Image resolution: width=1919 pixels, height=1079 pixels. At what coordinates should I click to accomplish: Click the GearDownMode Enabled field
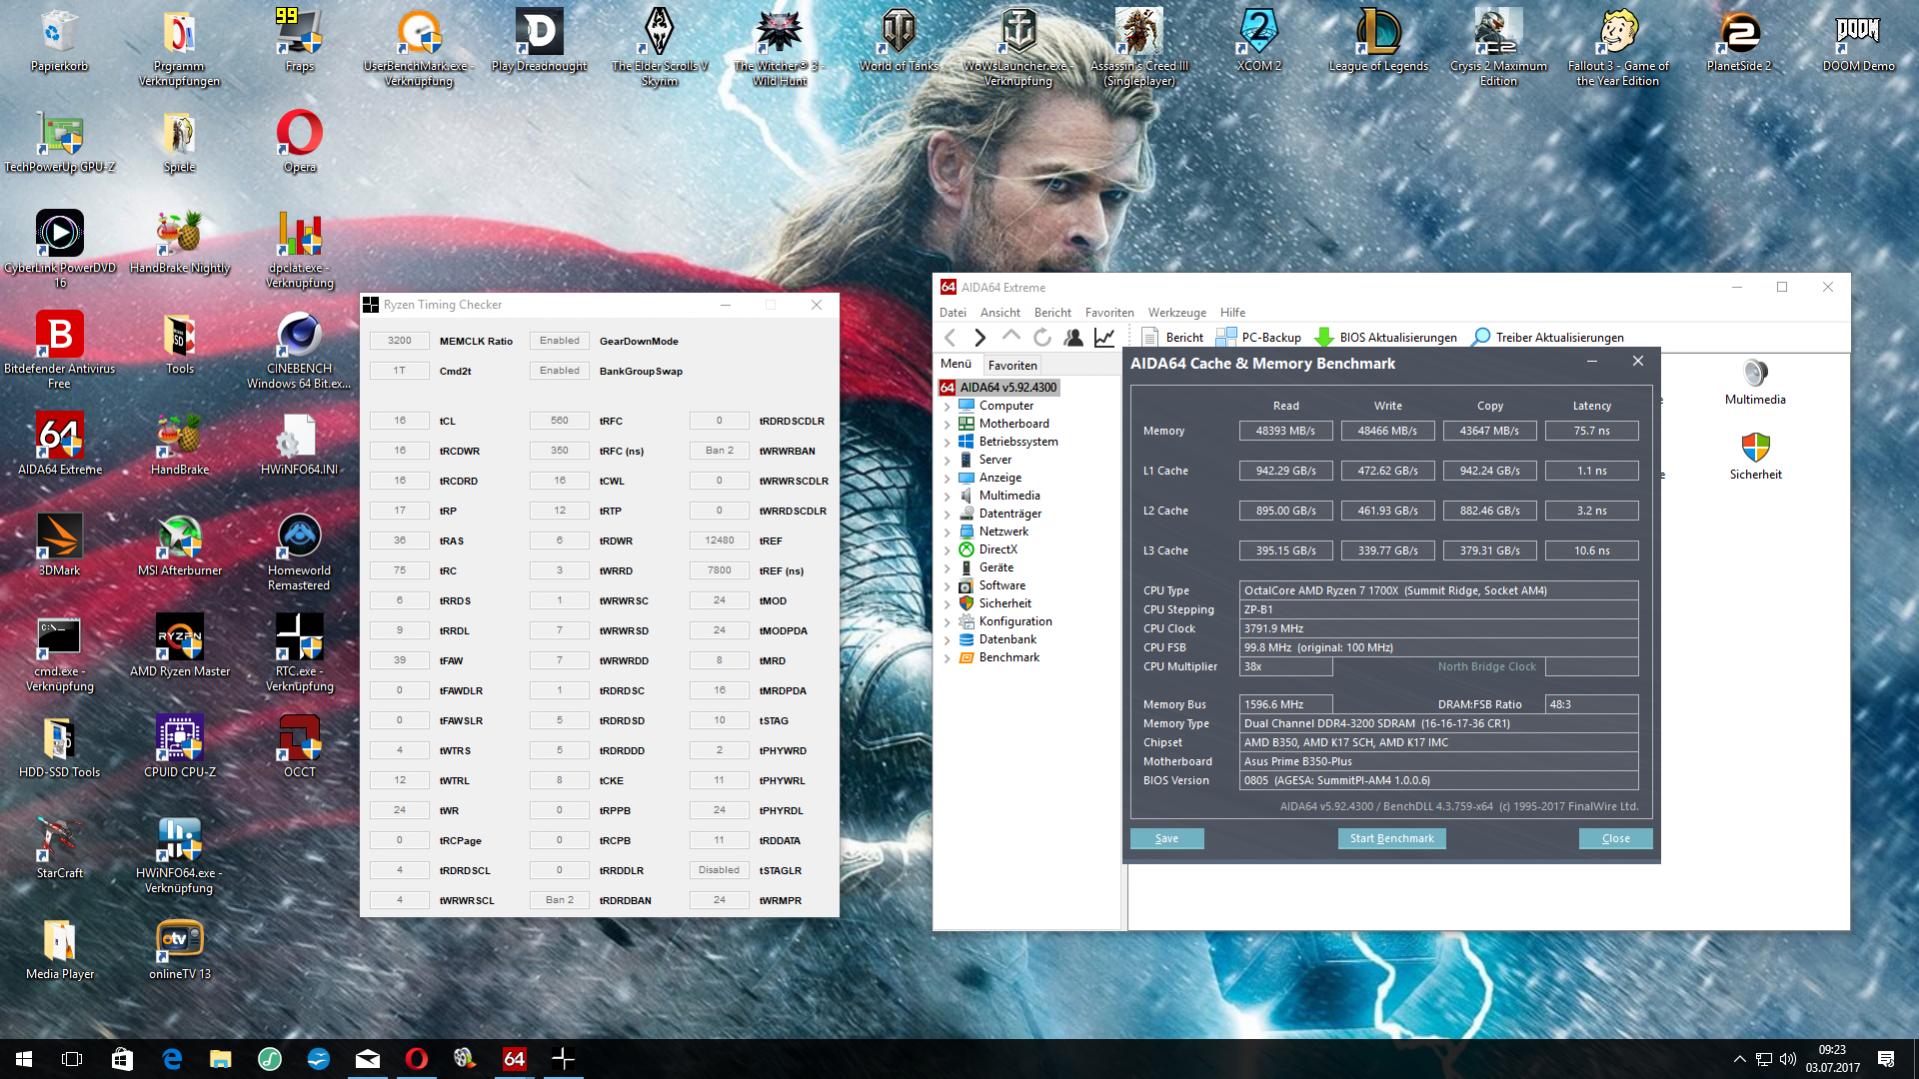[559, 341]
